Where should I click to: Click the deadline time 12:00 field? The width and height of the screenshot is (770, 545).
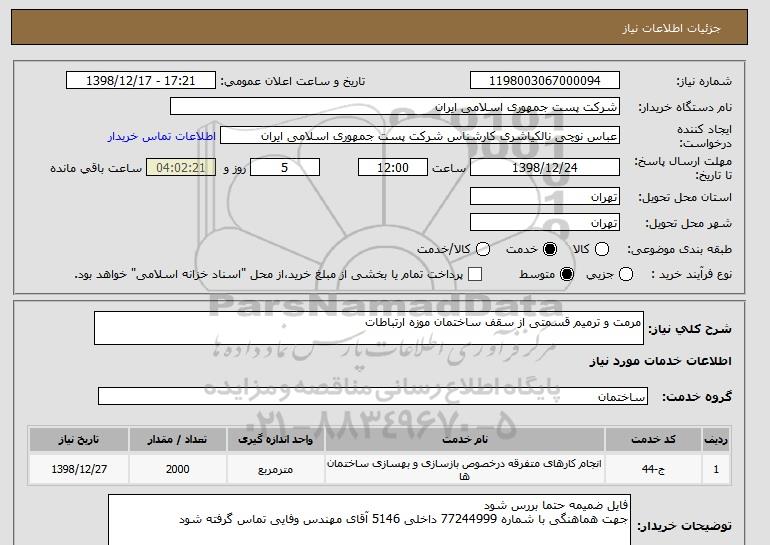click(393, 167)
